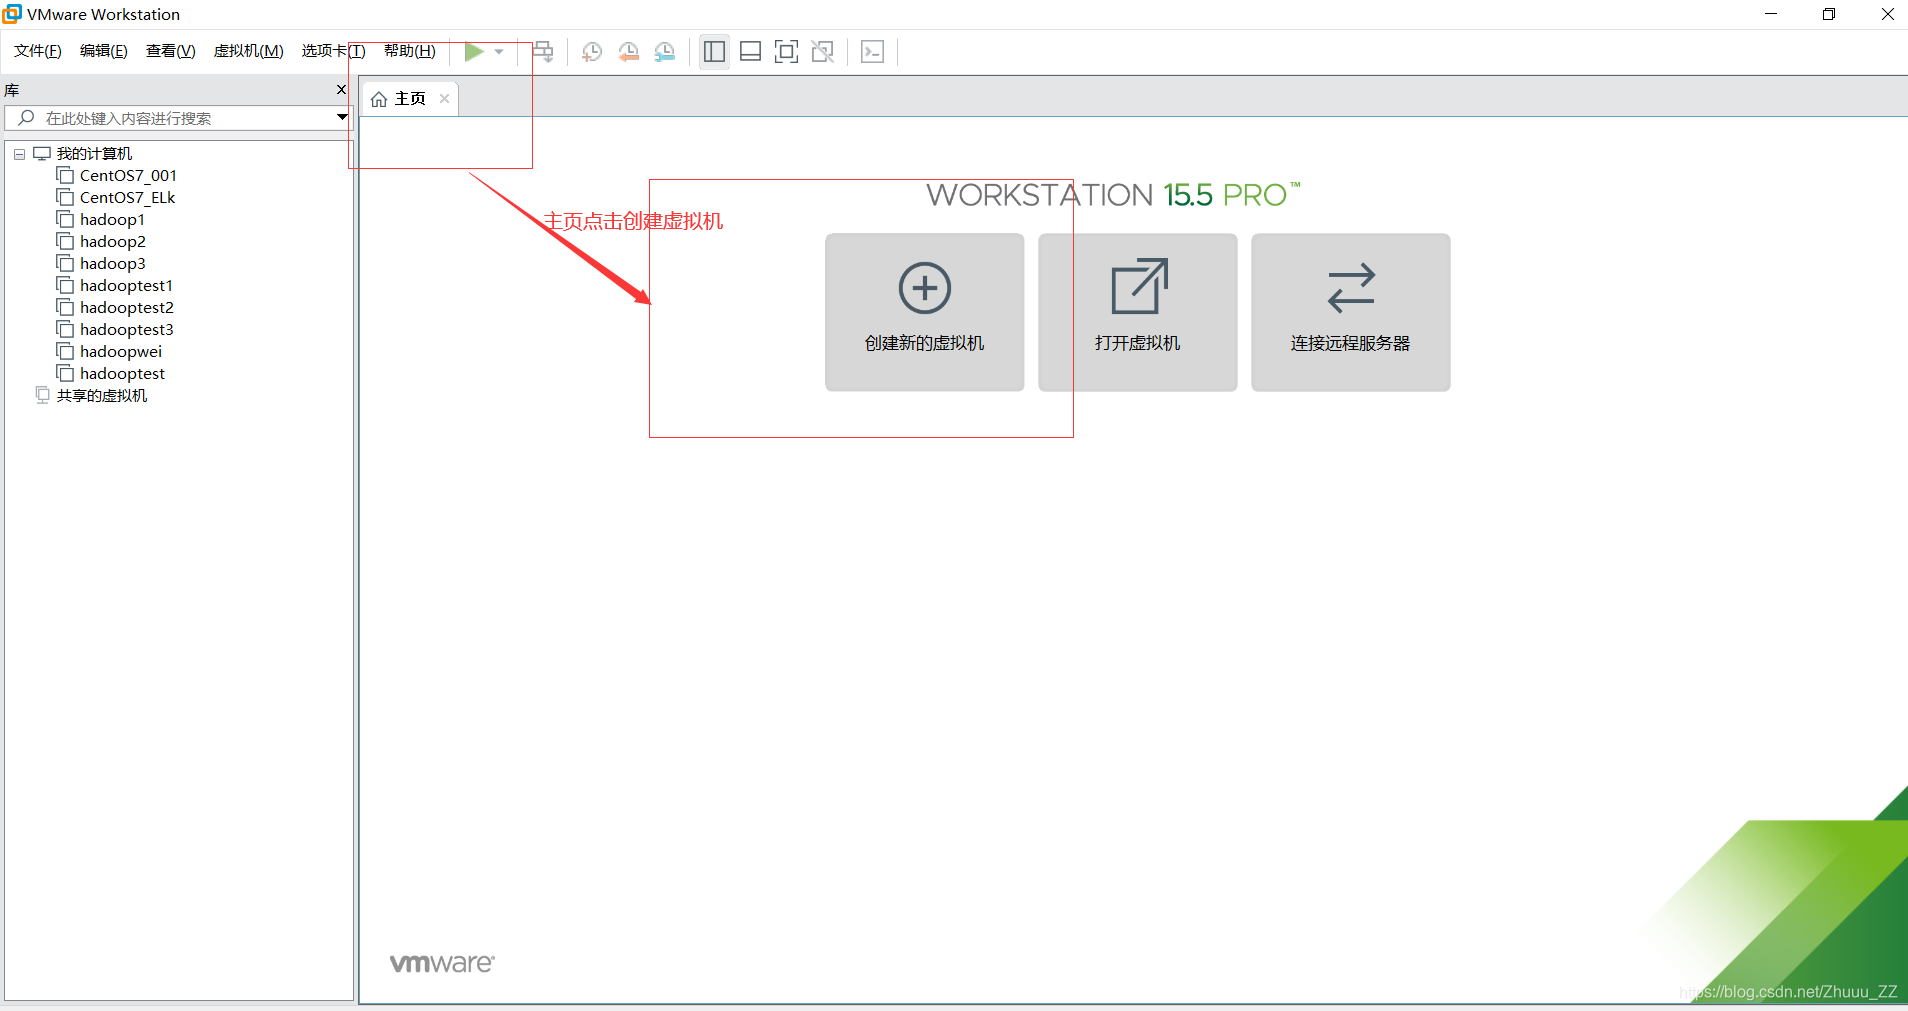Minimize the VMware Workstation window
Viewport: 1908px width, 1011px height.
pyautogui.click(x=1771, y=14)
